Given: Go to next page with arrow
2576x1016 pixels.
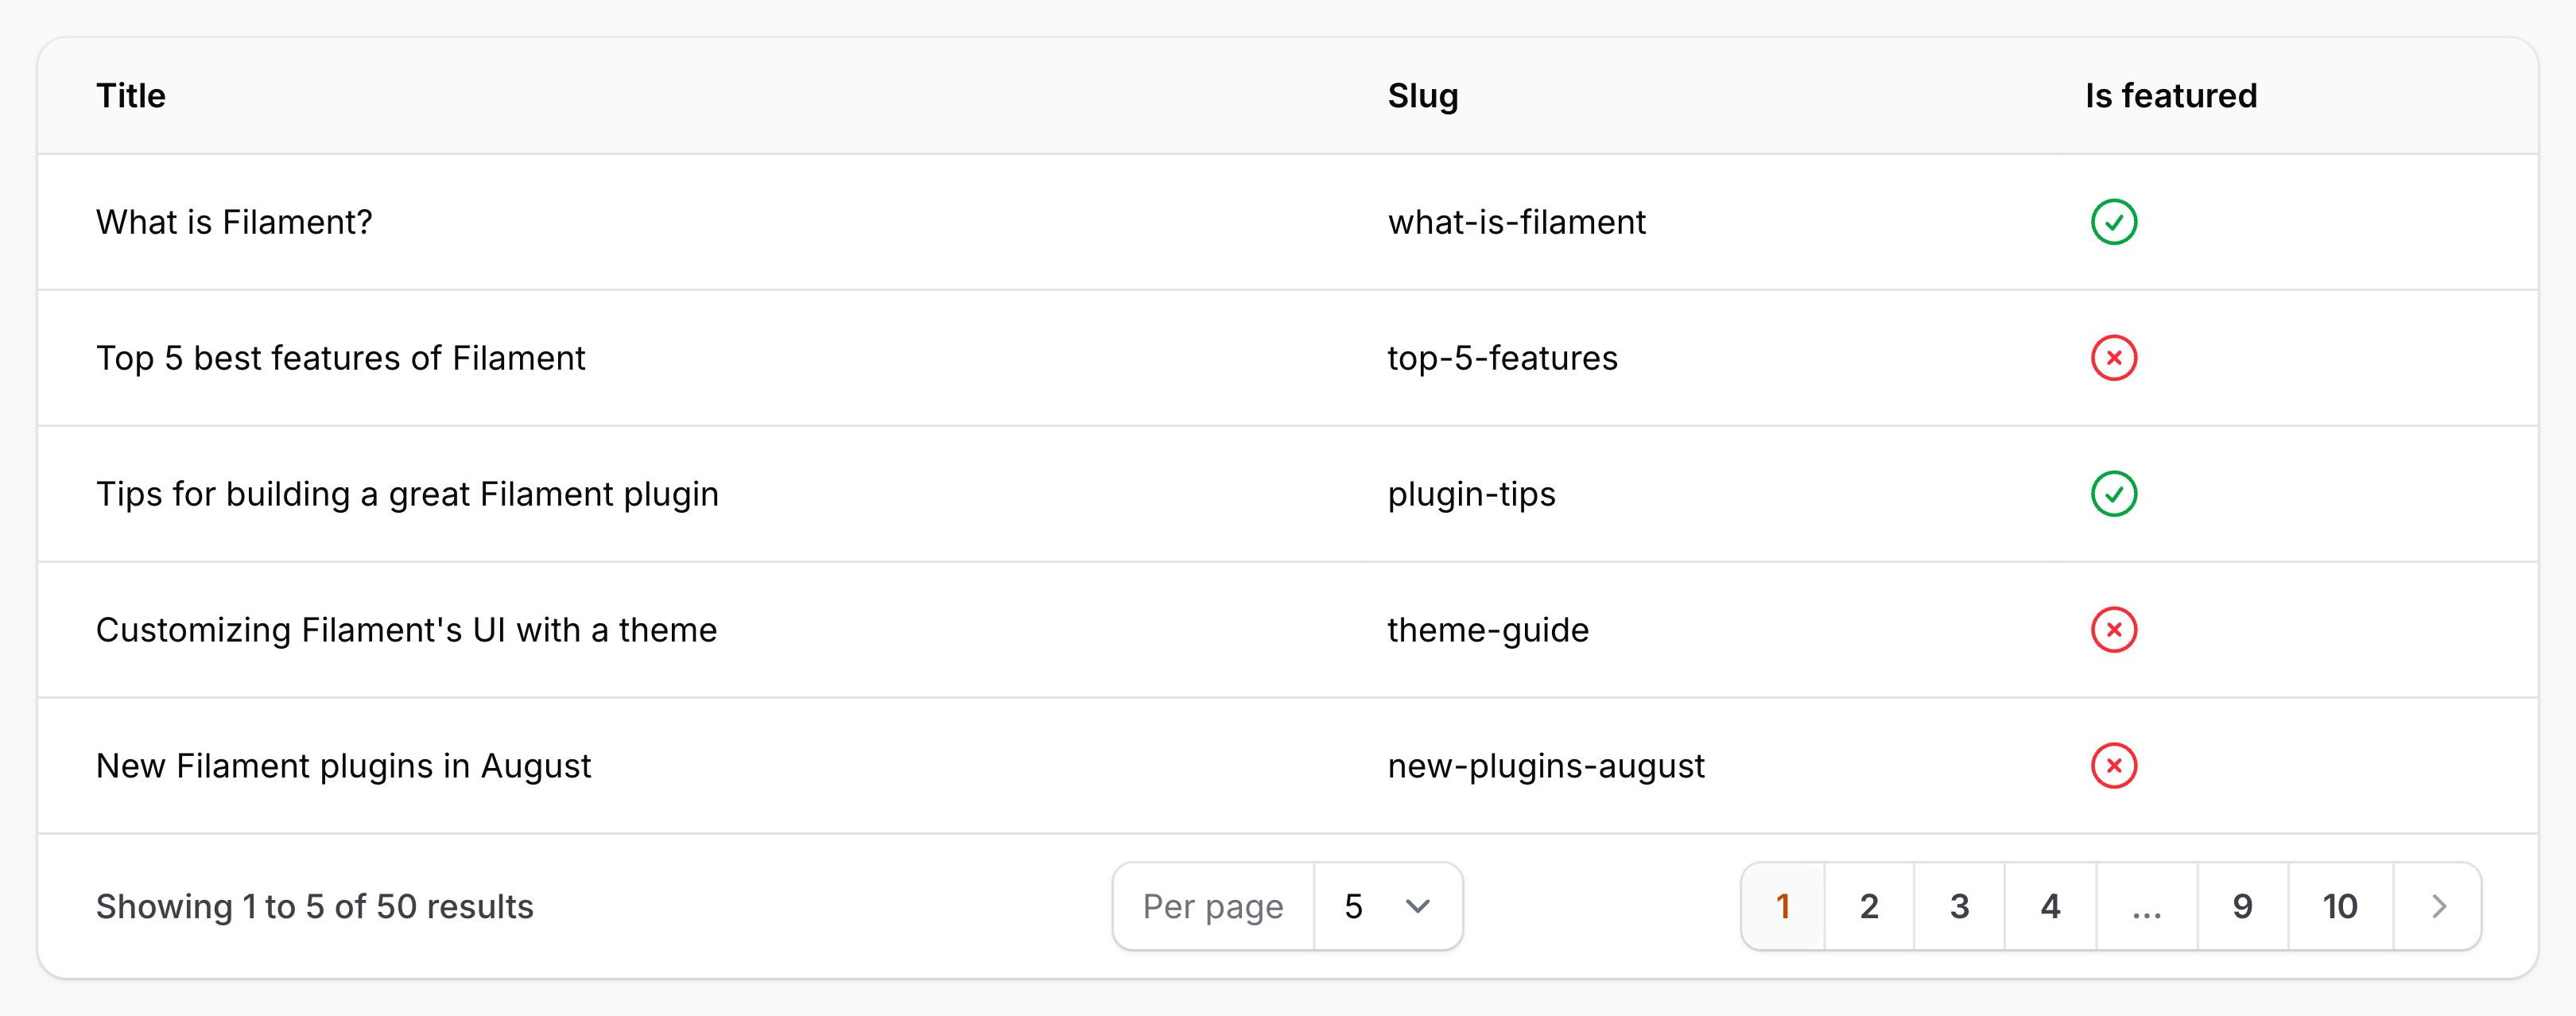Looking at the screenshot, I should point(2438,906).
